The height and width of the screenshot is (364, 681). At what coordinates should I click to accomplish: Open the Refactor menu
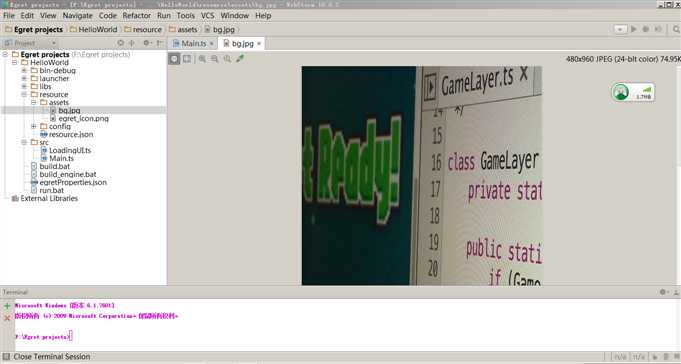coord(136,15)
